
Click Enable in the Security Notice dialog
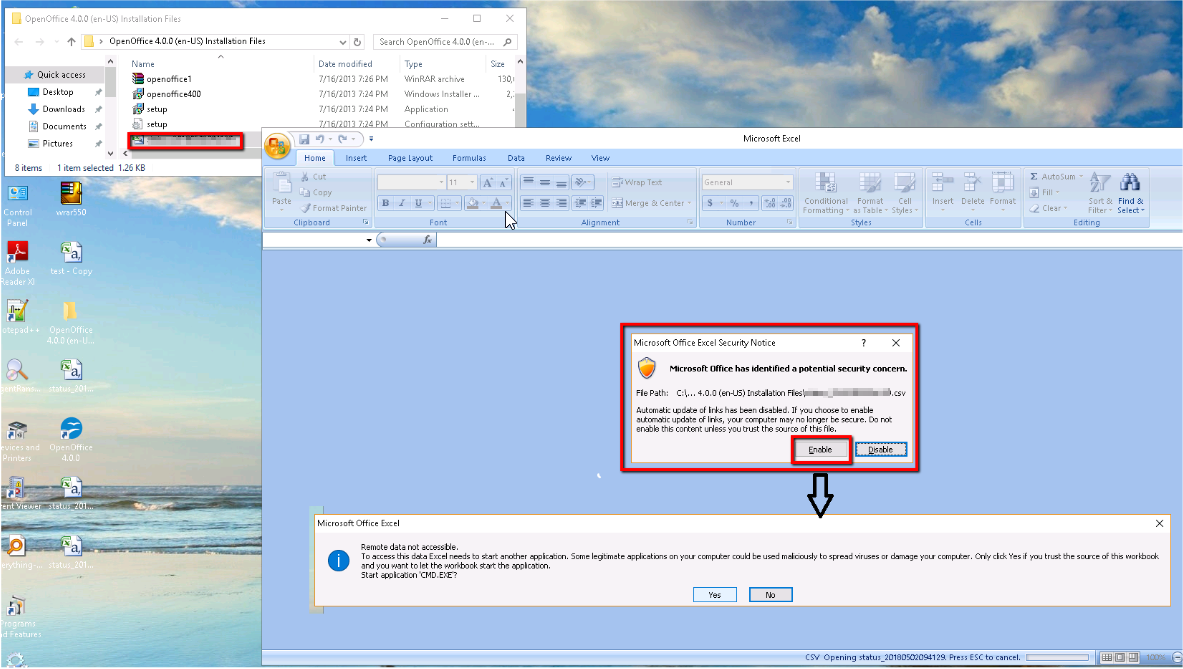coord(820,450)
